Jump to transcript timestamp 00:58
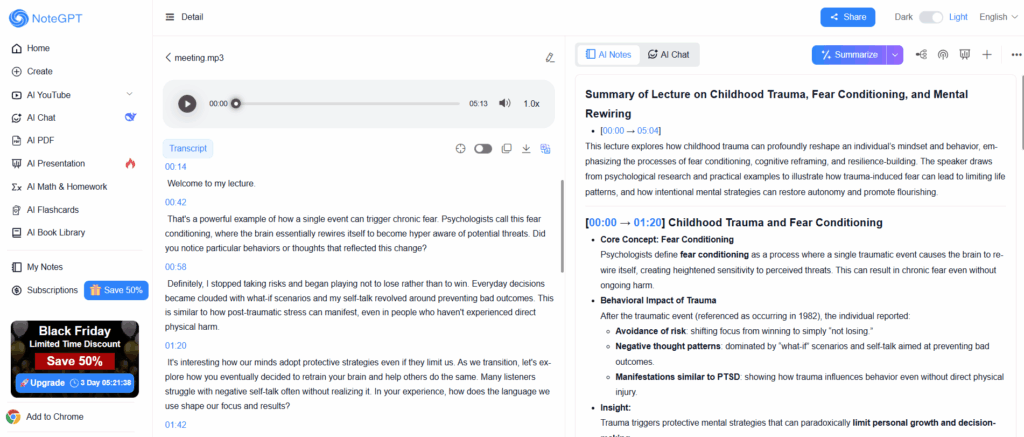Image resolution: width=1024 pixels, height=437 pixels. pyautogui.click(x=176, y=267)
